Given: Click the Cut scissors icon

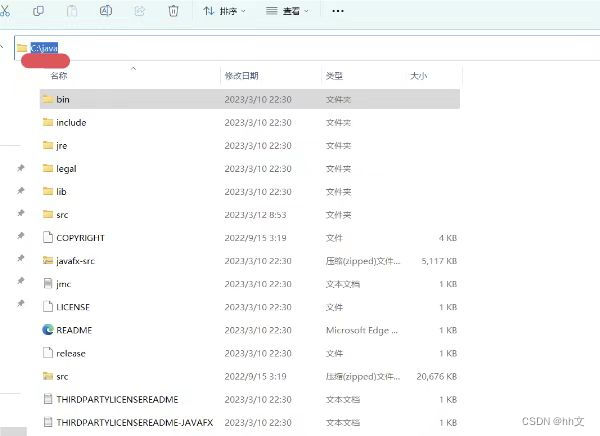Looking at the screenshot, I should click(x=5, y=10).
